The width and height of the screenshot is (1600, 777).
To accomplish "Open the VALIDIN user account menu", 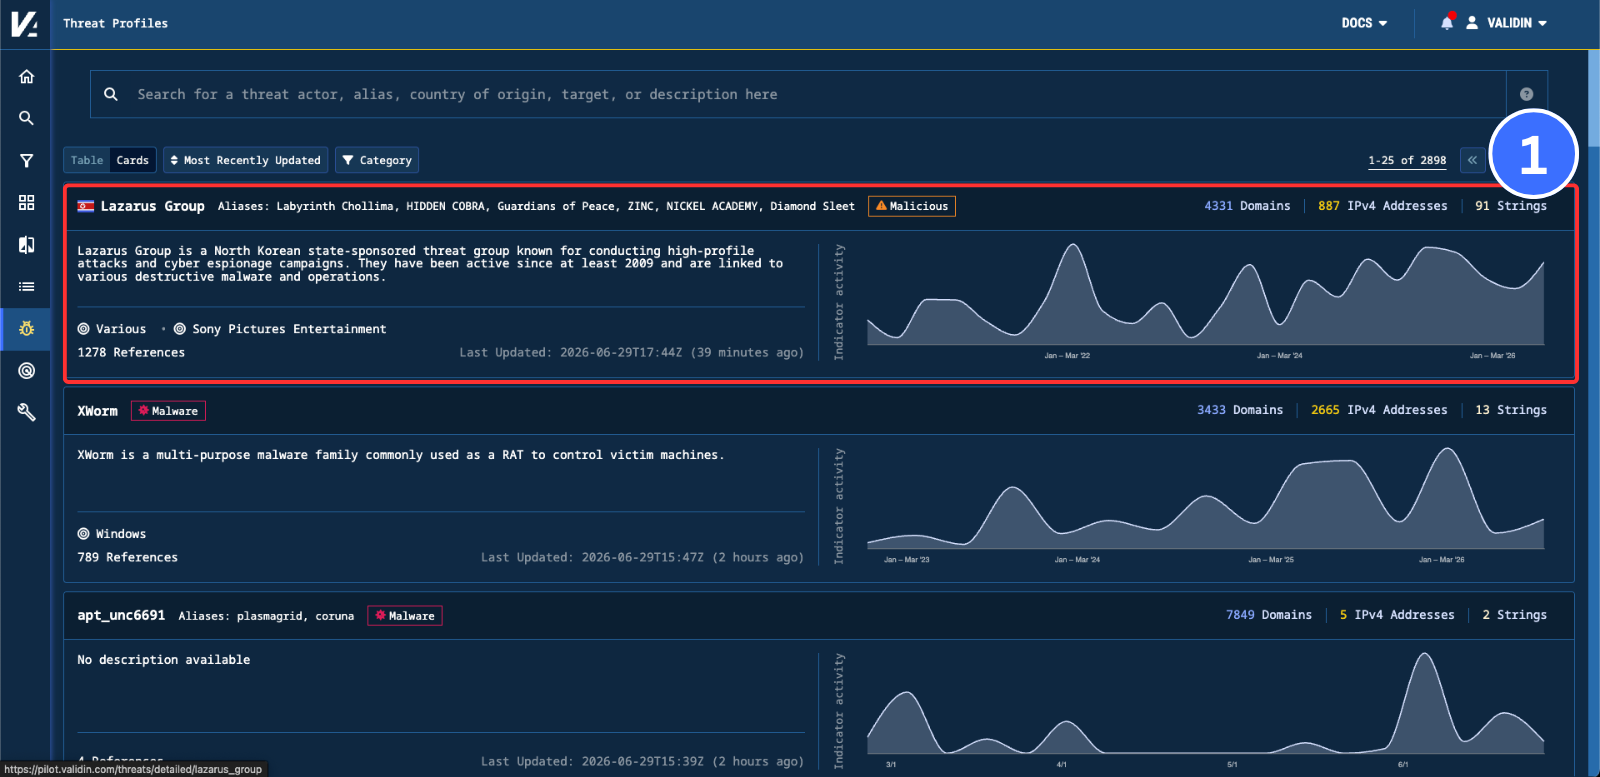I will coord(1507,23).
